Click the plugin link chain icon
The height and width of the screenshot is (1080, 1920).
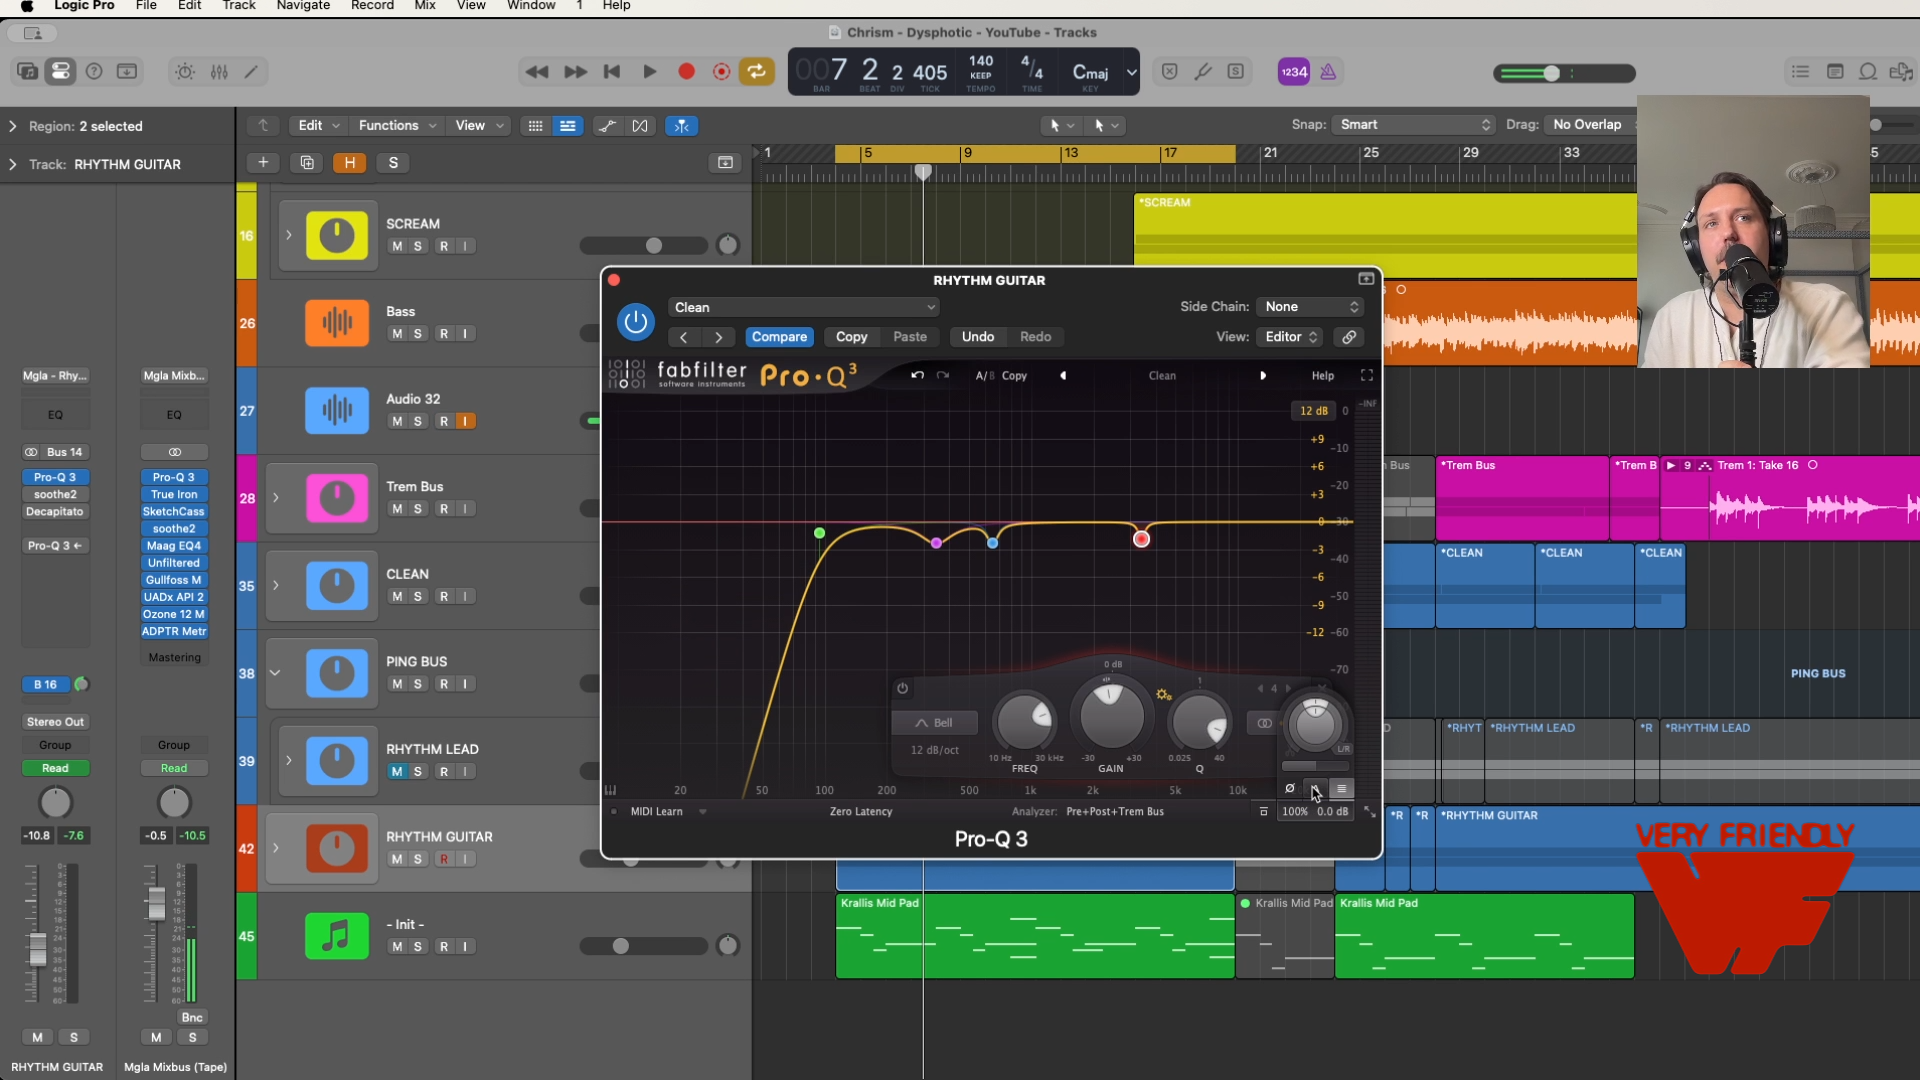tap(1349, 337)
